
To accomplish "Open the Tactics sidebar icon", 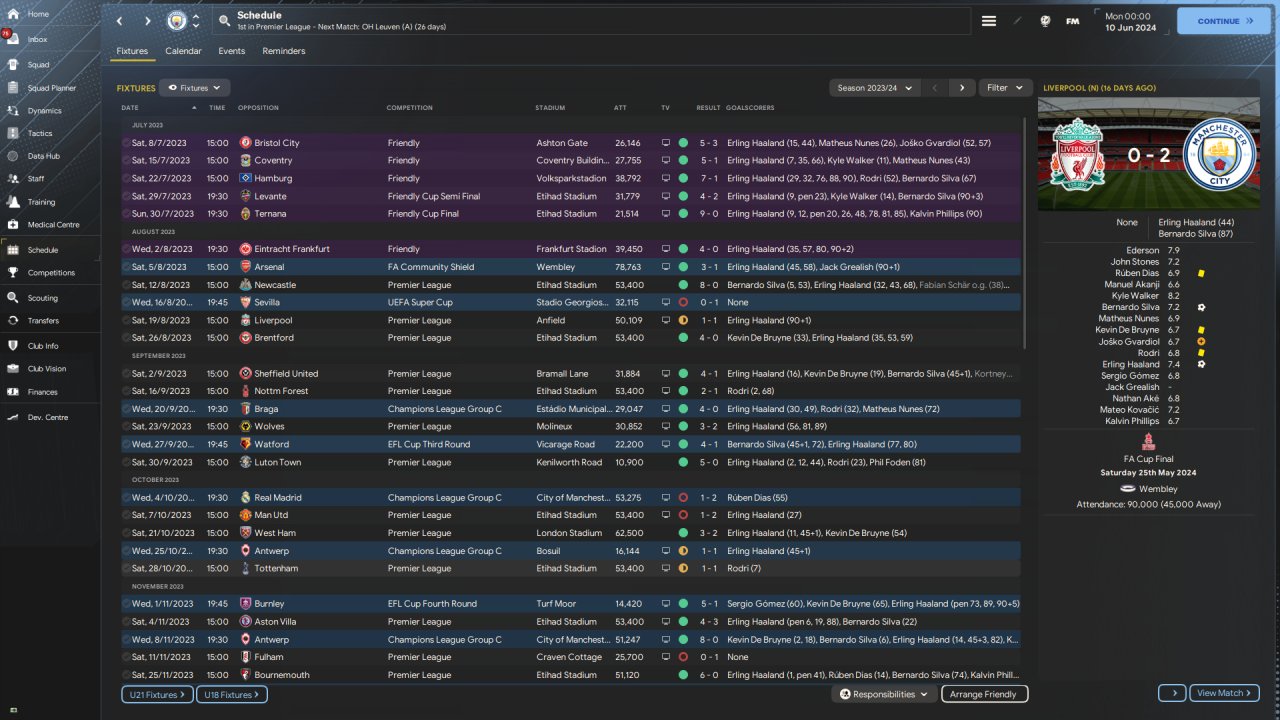I will click(x=14, y=133).
